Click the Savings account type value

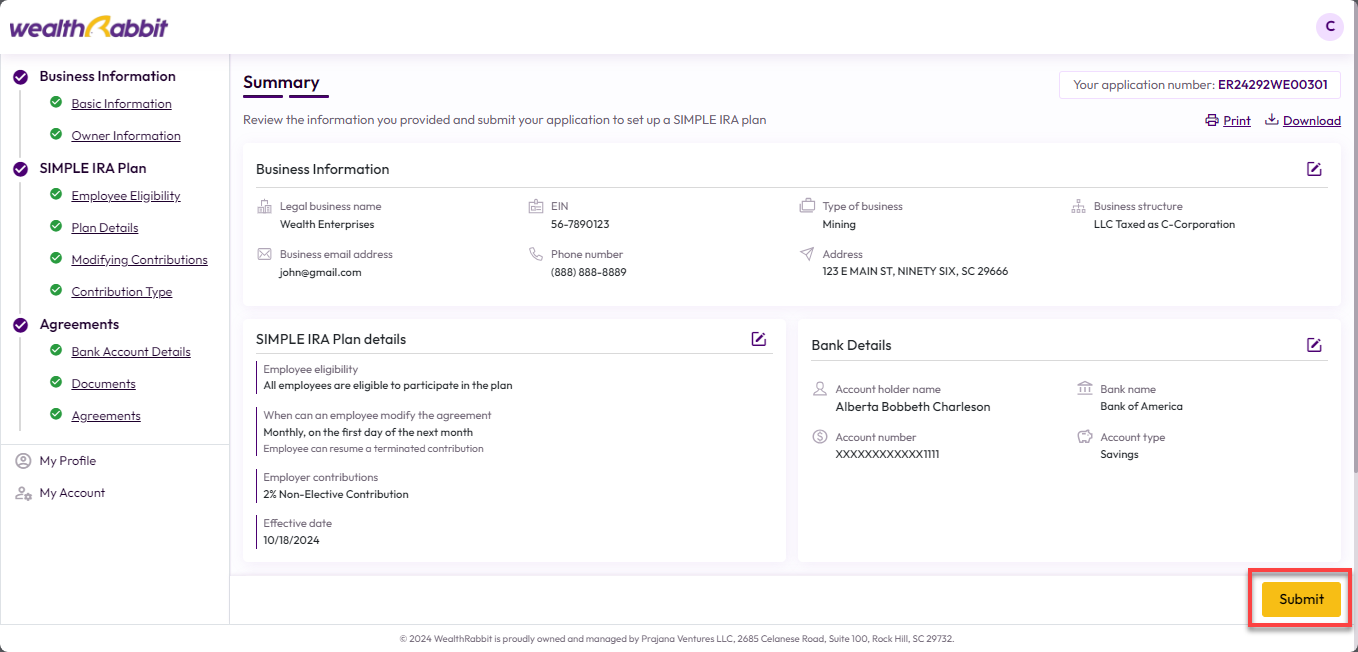(x=1119, y=454)
